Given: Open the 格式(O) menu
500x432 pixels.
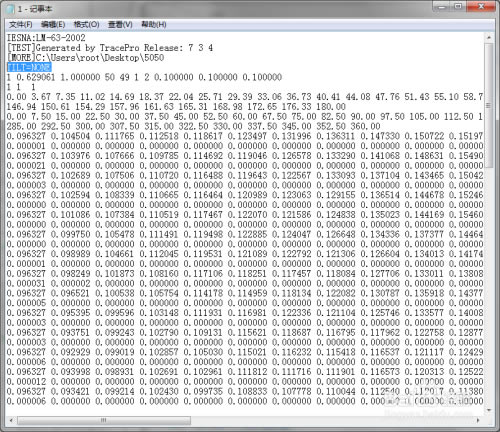Looking at the screenshot, I should point(86,24).
